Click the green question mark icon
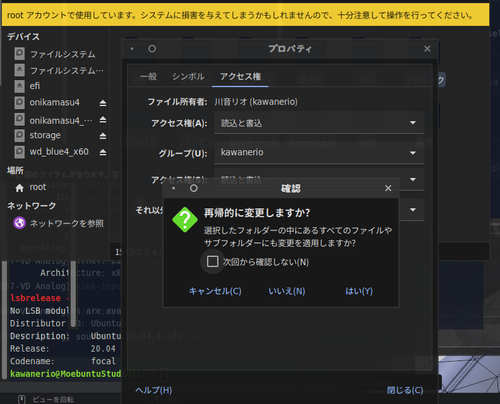The image size is (500, 404). point(185,219)
